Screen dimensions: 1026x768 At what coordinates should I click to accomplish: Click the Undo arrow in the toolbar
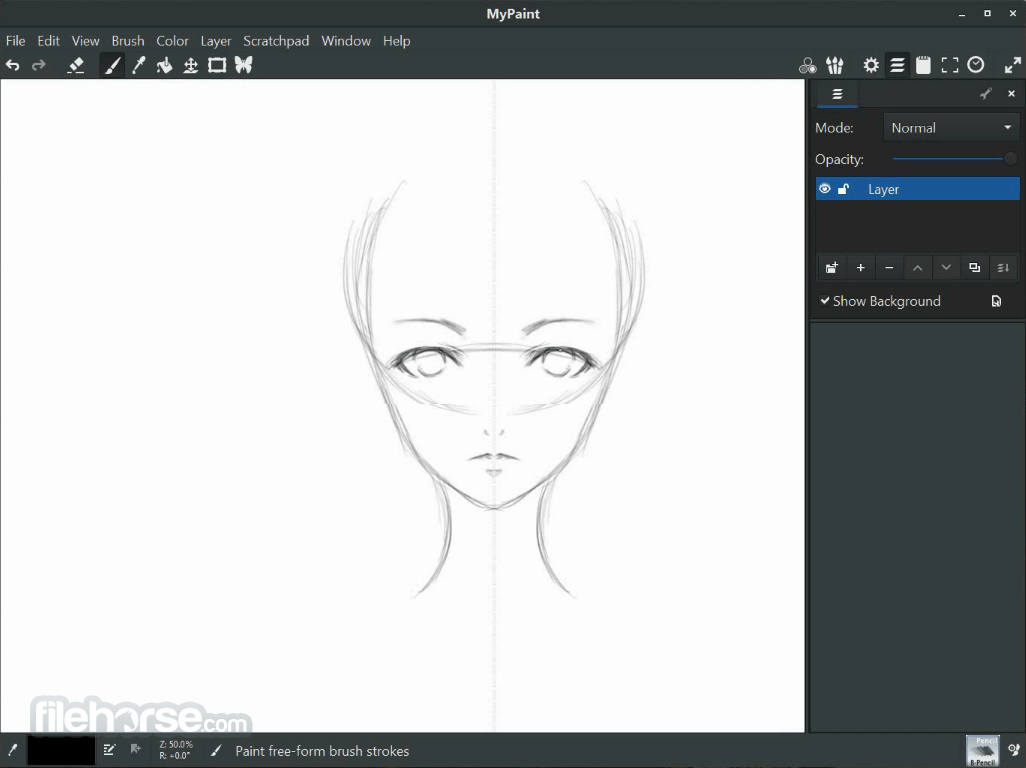(x=12, y=65)
